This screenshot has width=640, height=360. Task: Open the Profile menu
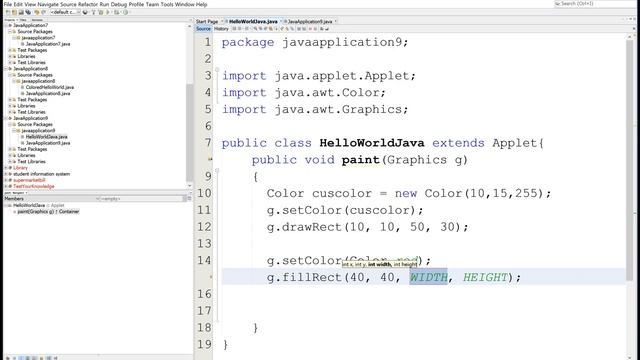point(136,4)
